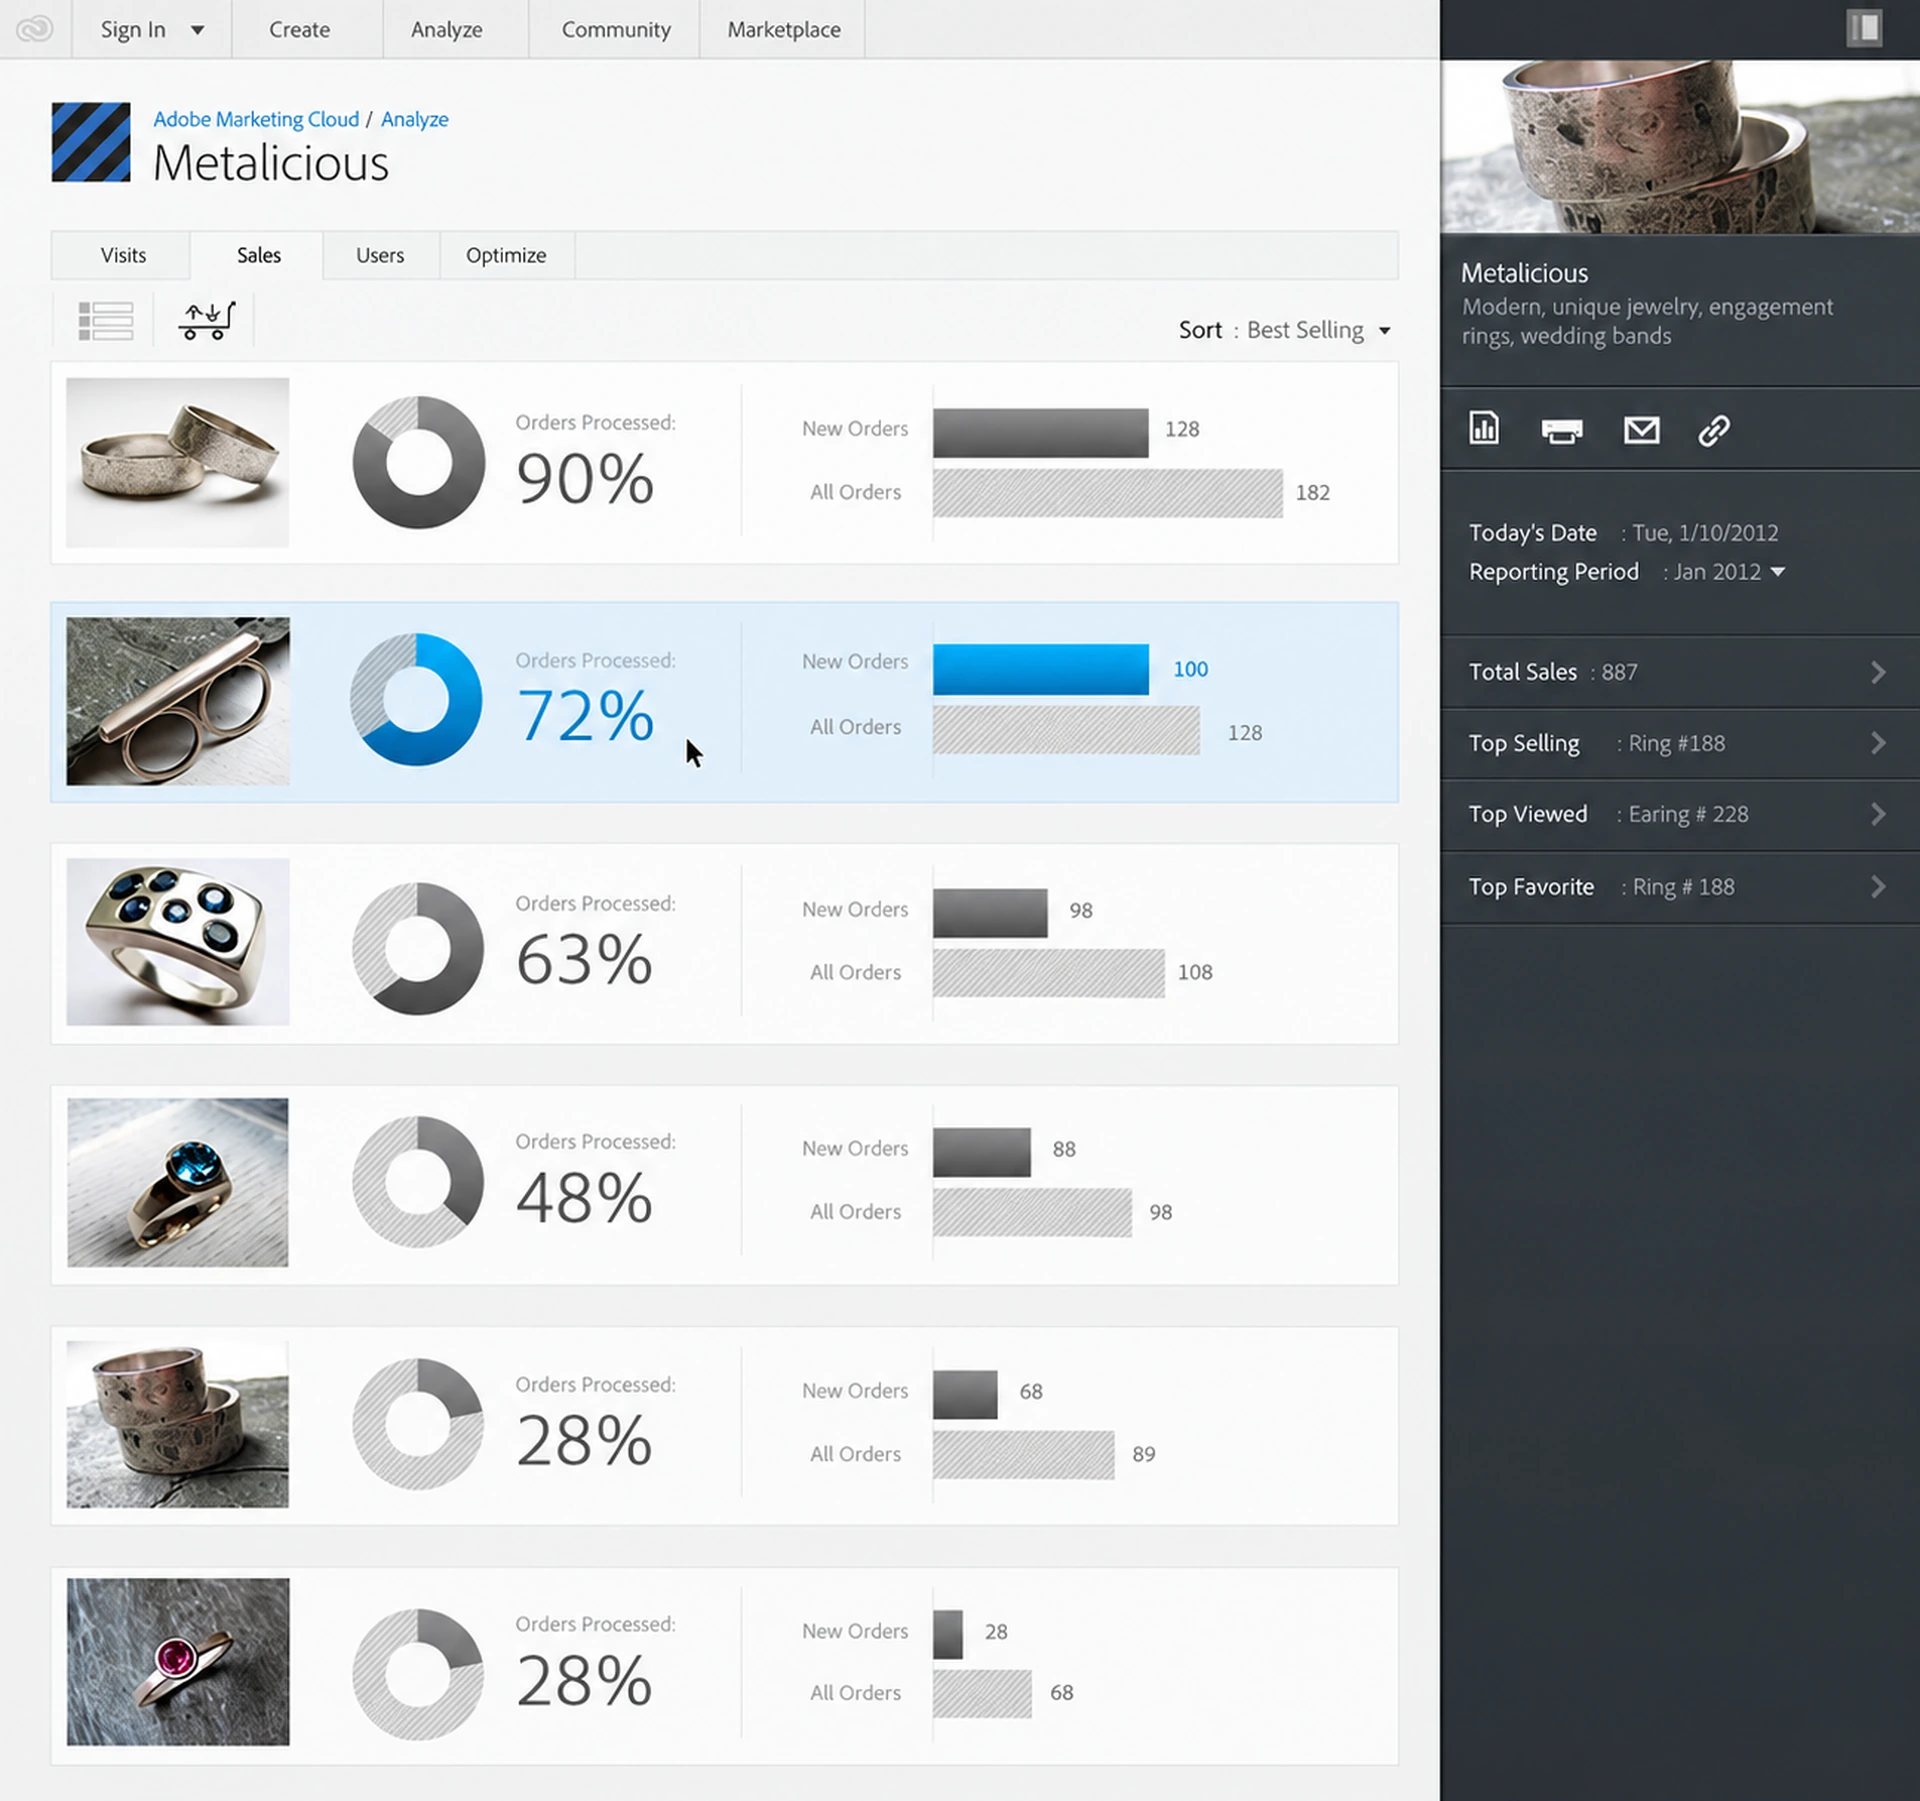Click the 48% orders donut chart

[418, 1182]
